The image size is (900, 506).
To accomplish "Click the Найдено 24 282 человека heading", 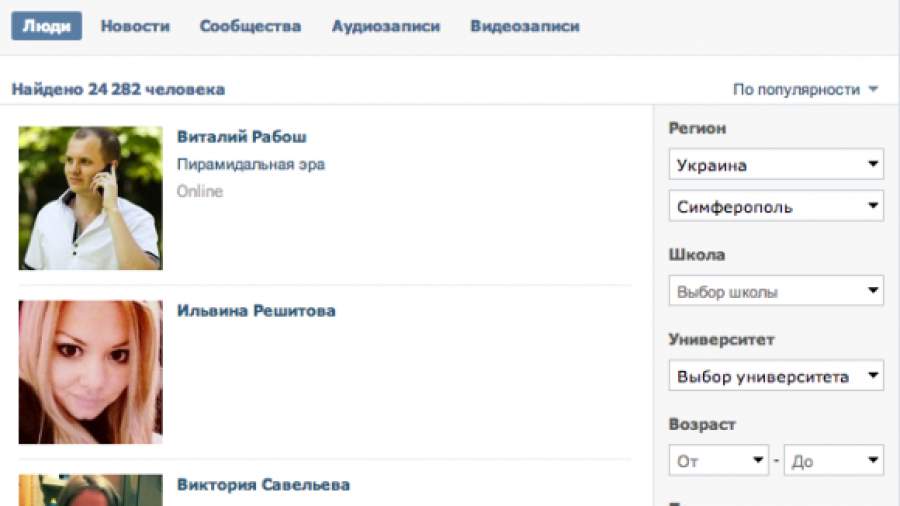I will (x=118, y=89).
